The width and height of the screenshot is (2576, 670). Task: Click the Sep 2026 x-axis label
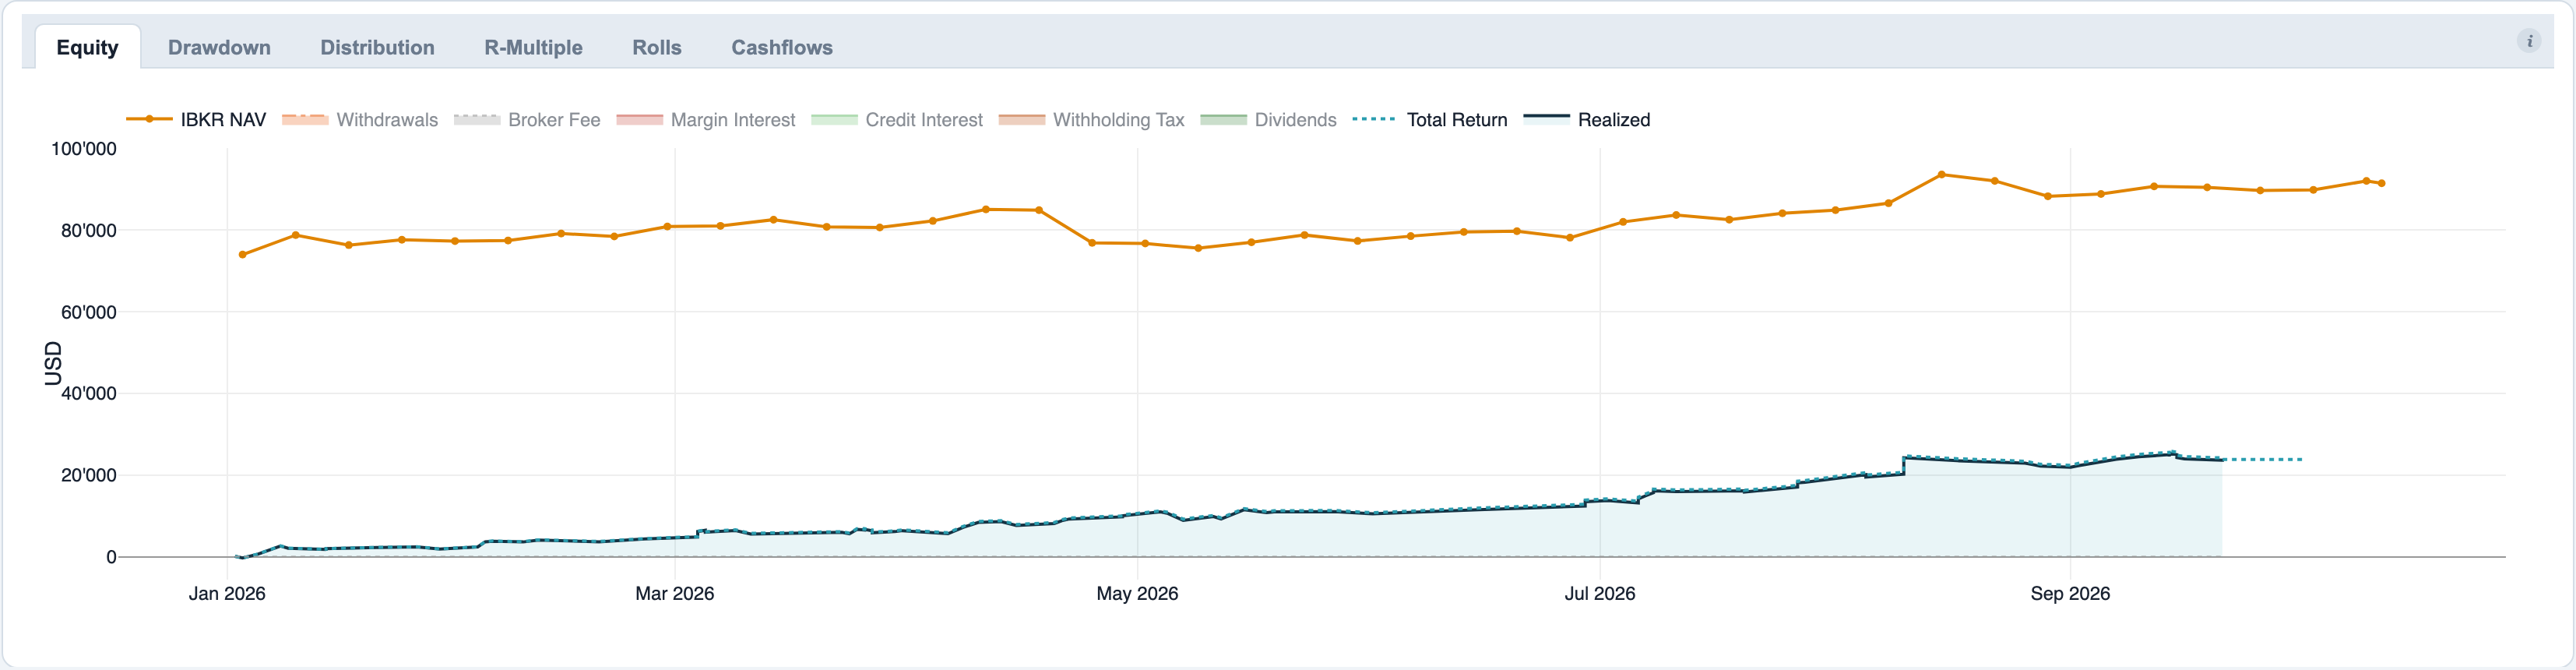(2070, 593)
